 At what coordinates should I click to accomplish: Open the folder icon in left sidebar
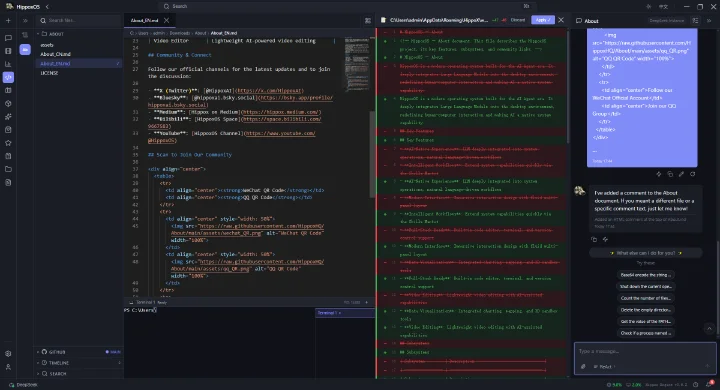8,169
